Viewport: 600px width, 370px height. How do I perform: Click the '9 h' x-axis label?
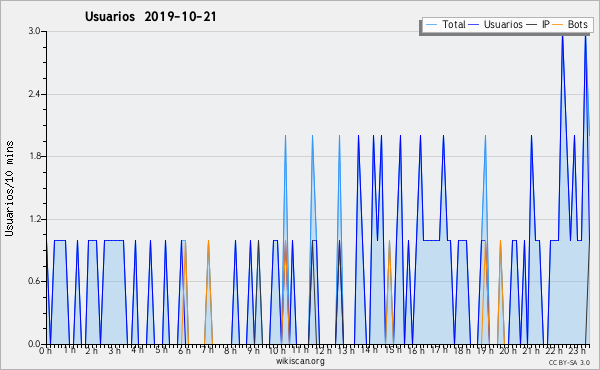click(x=253, y=350)
